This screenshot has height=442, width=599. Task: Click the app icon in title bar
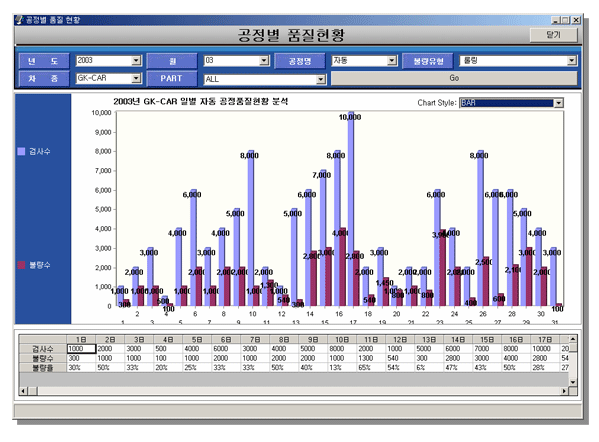coord(20,20)
